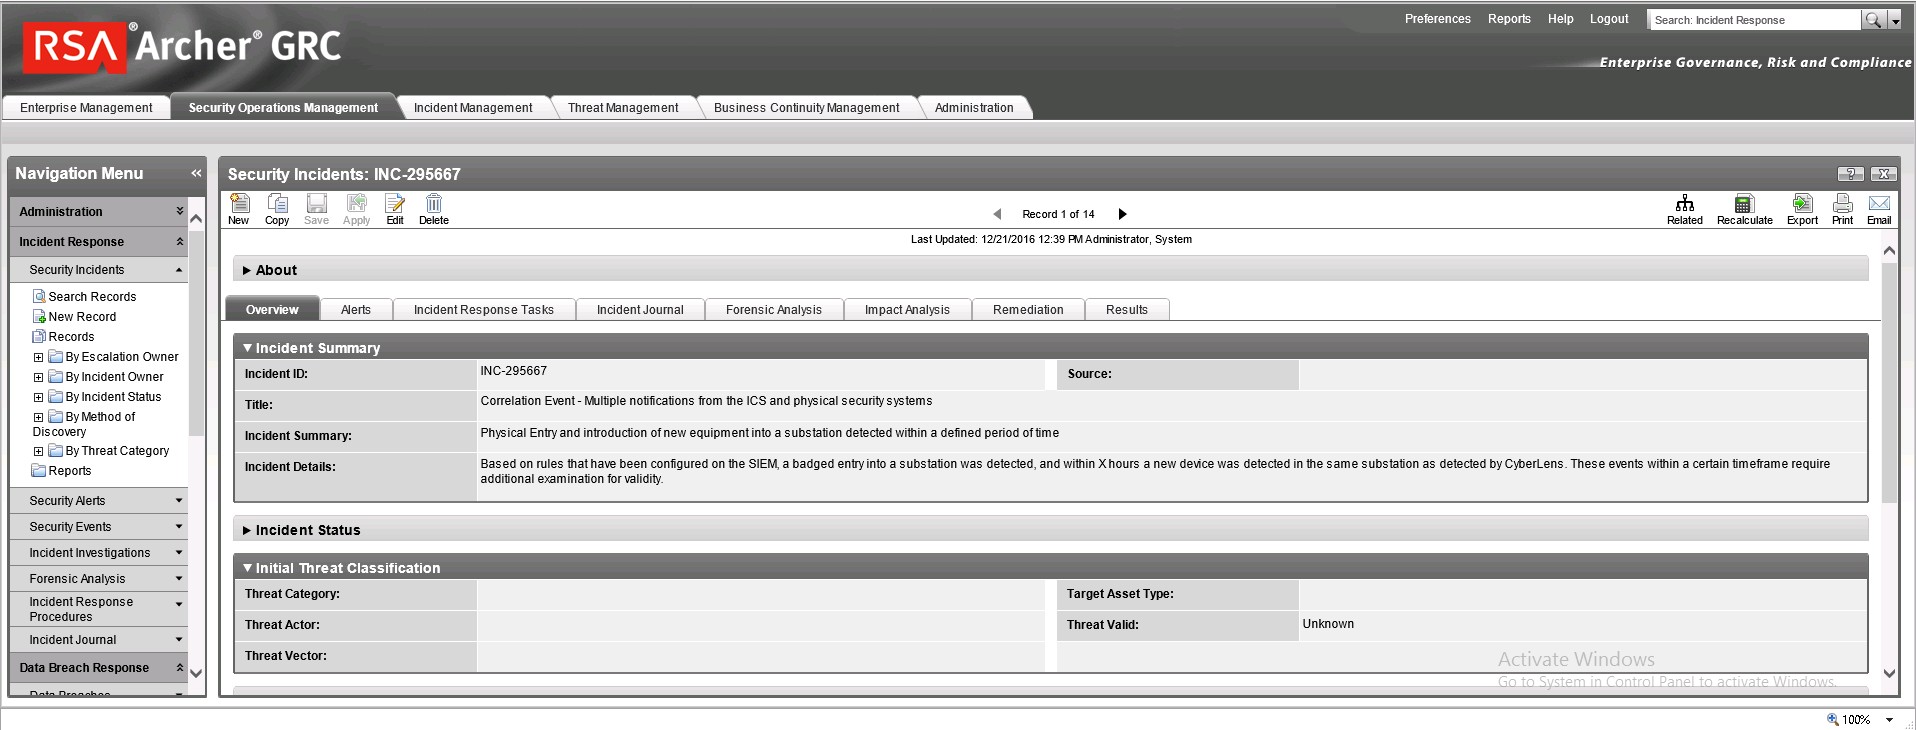
Task: Expand the Administration navigation section
Action: tap(180, 212)
